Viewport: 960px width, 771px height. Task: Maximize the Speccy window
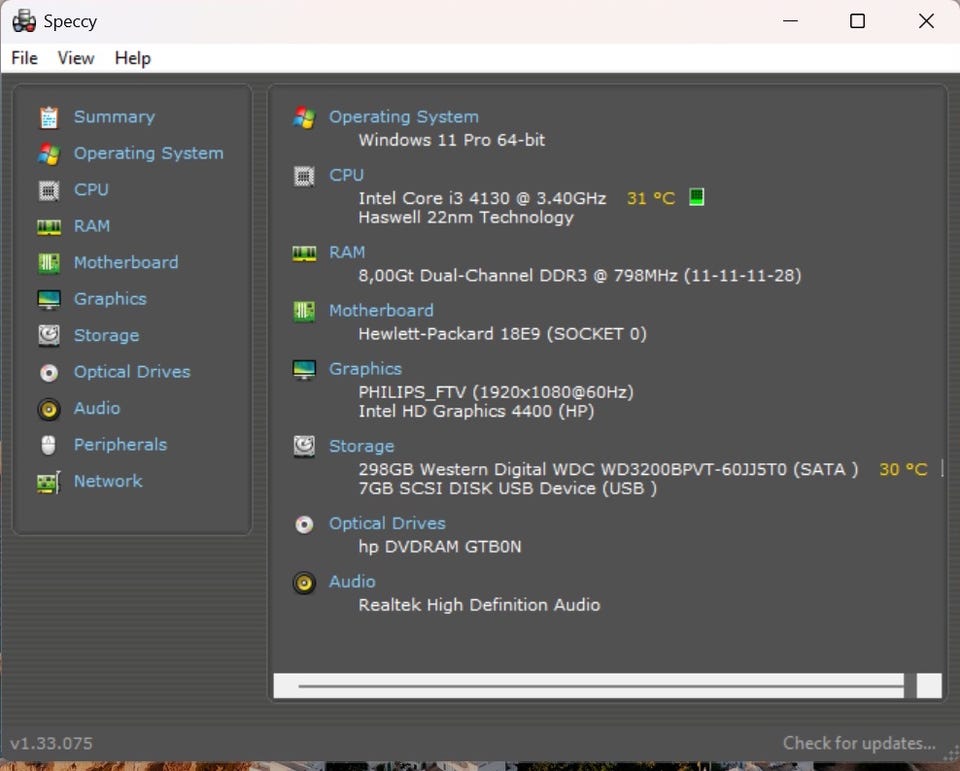(x=857, y=21)
